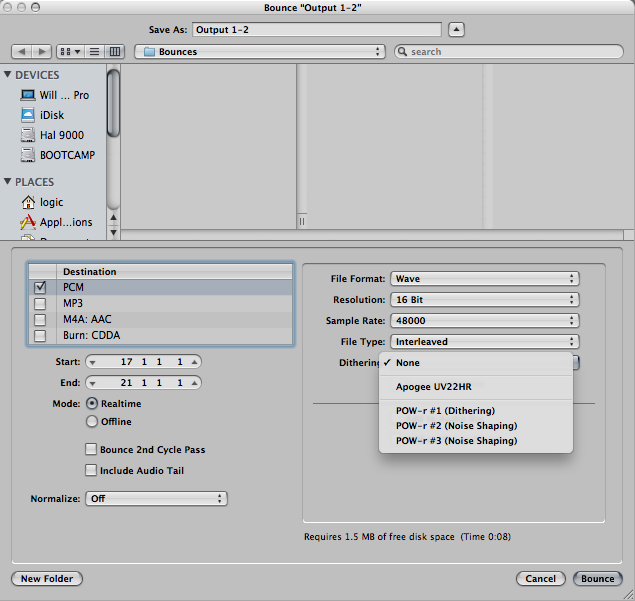Select Offline bounce mode
Viewport: 635px width, 601px height.
pos(92,422)
